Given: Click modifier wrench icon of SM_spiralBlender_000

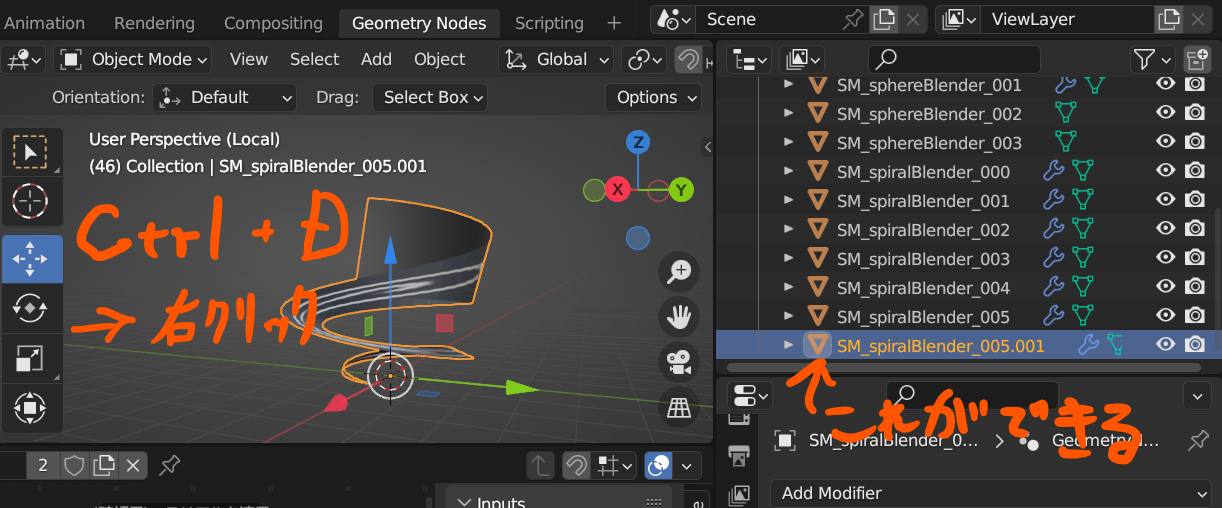Looking at the screenshot, I should point(1053,172).
